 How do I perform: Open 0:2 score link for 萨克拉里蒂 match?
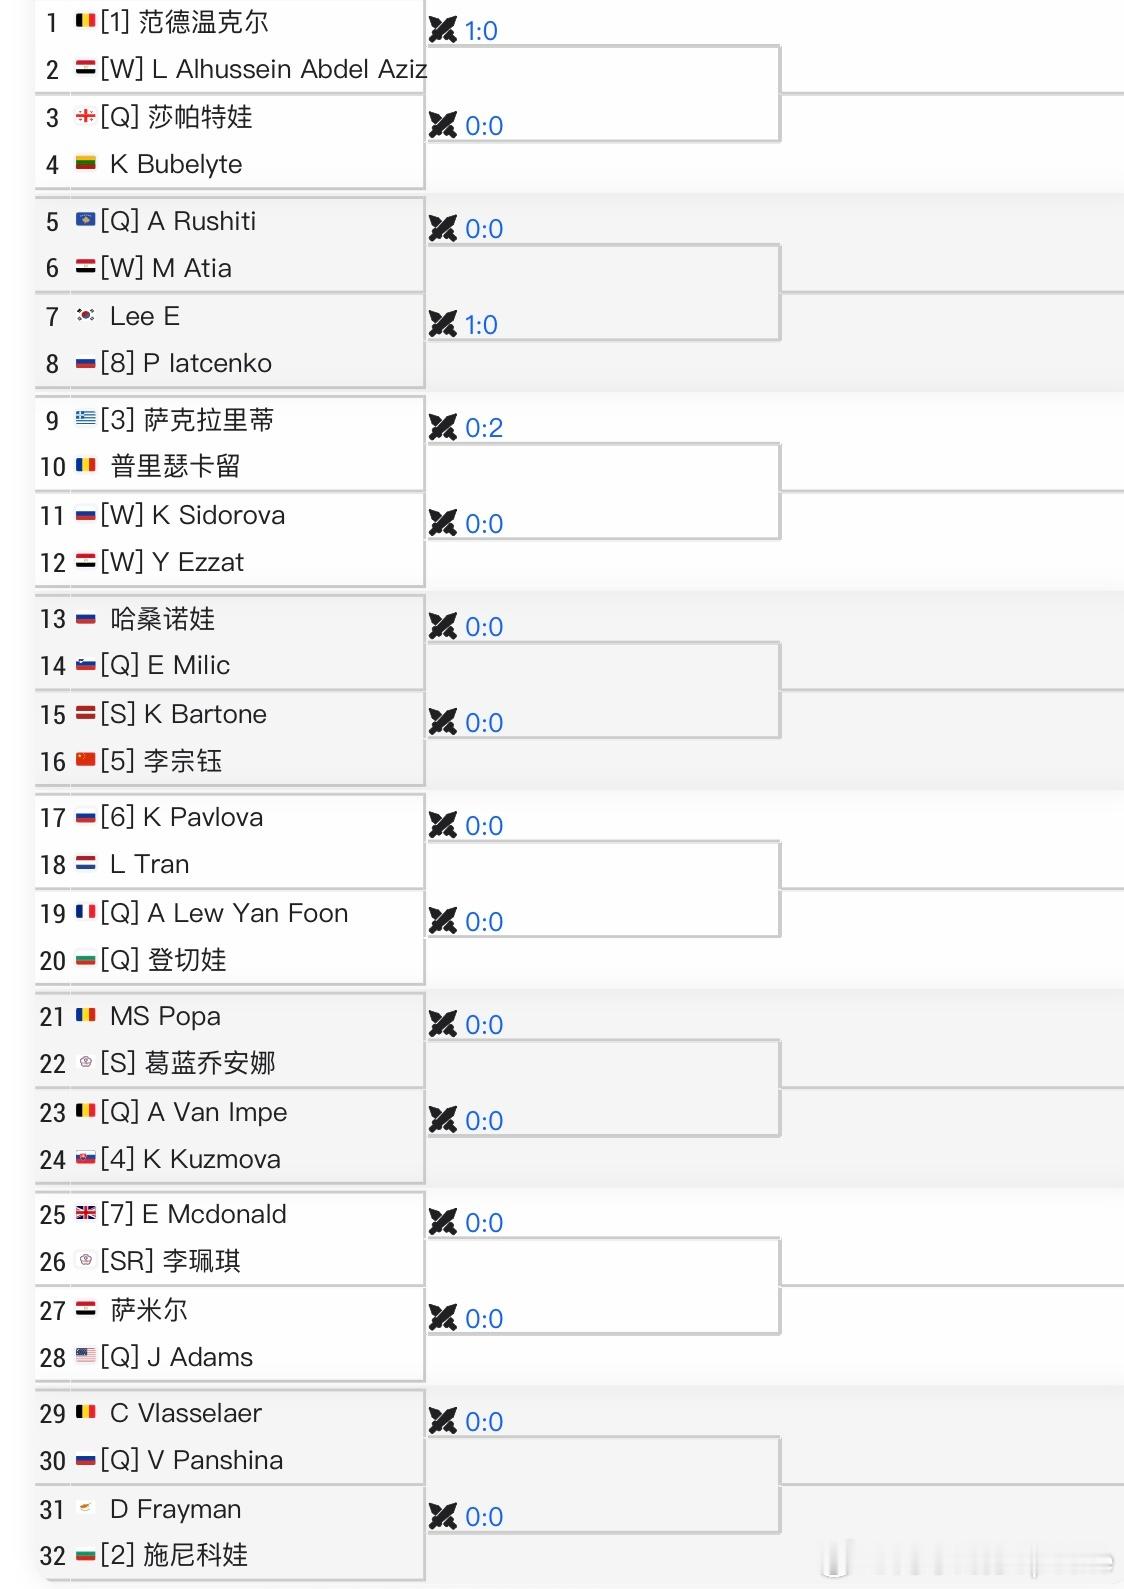coord(484,428)
